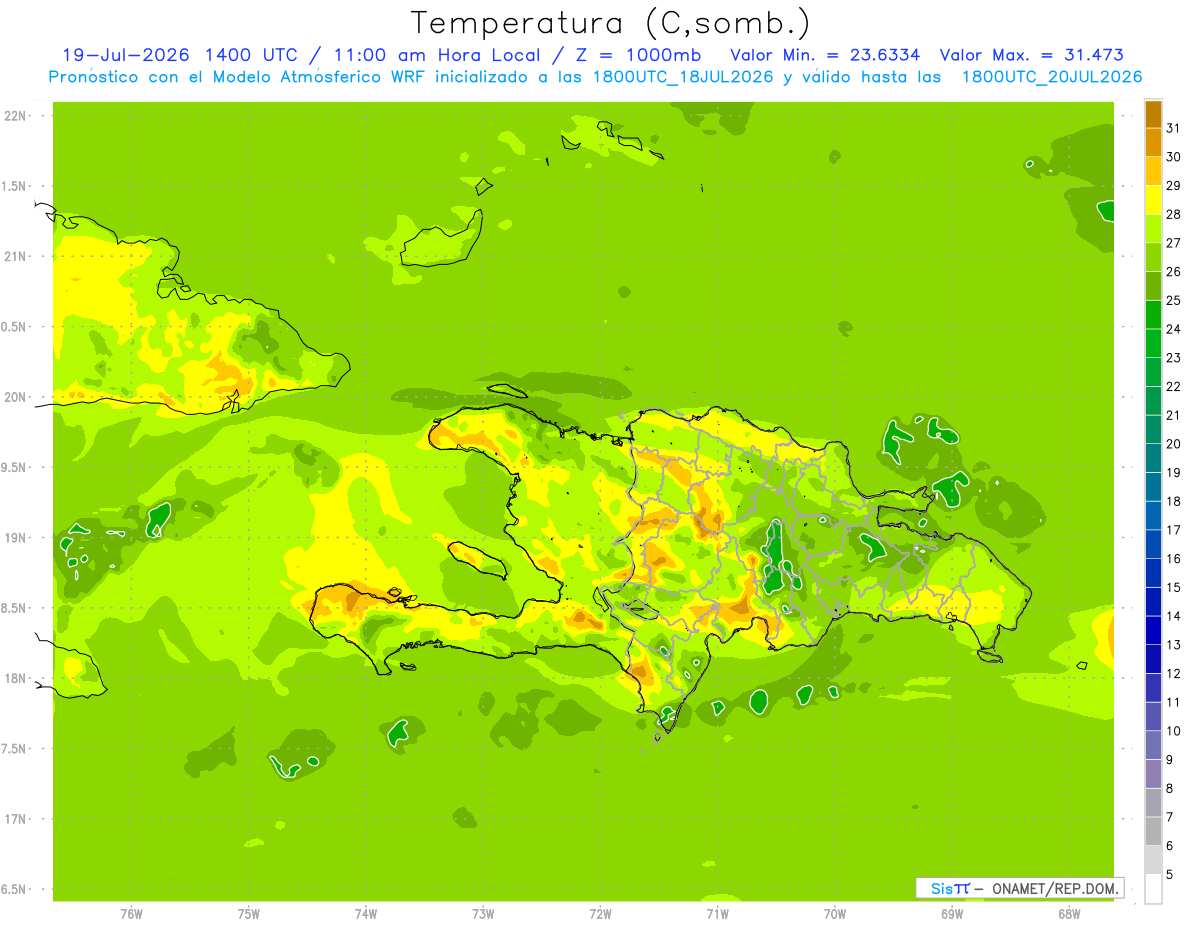Click the 'Temperatura (C,somb.)' title
This screenshot has height=927, width=1200.
[610, 24]
